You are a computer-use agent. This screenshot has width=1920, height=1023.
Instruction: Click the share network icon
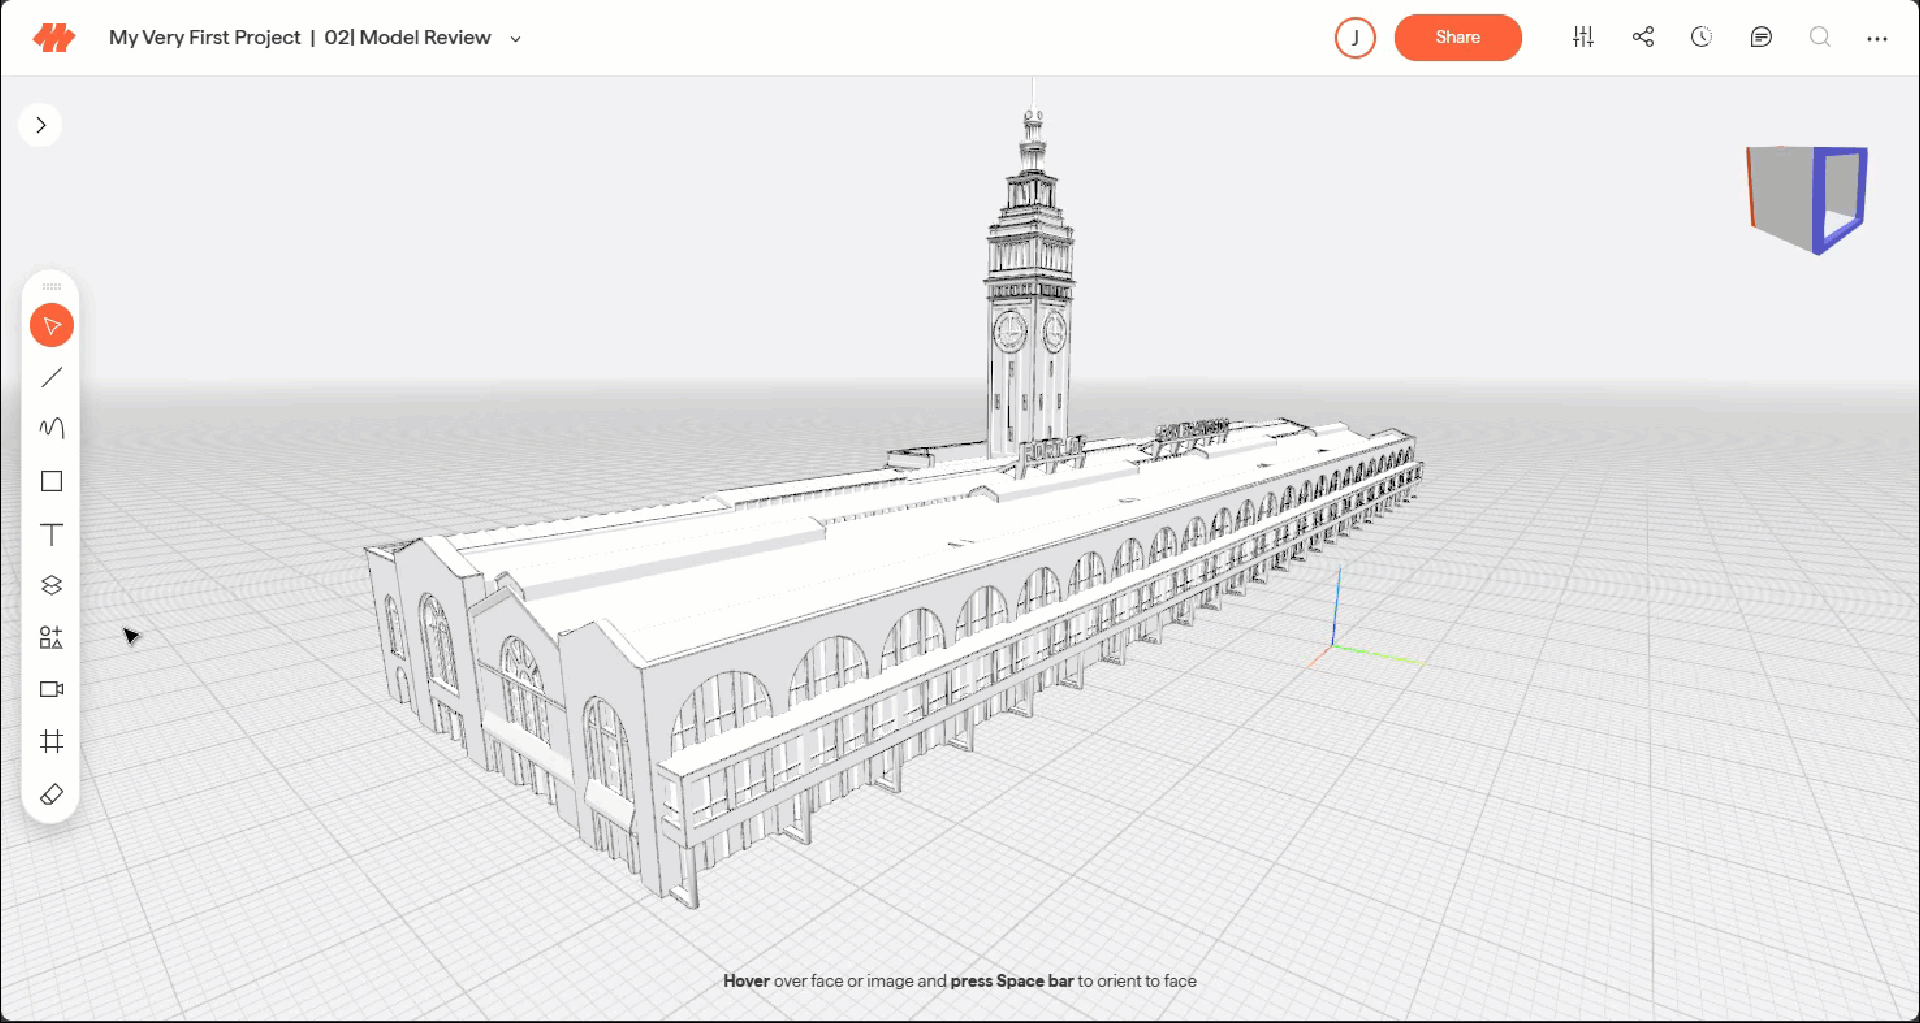[1643, 37]
